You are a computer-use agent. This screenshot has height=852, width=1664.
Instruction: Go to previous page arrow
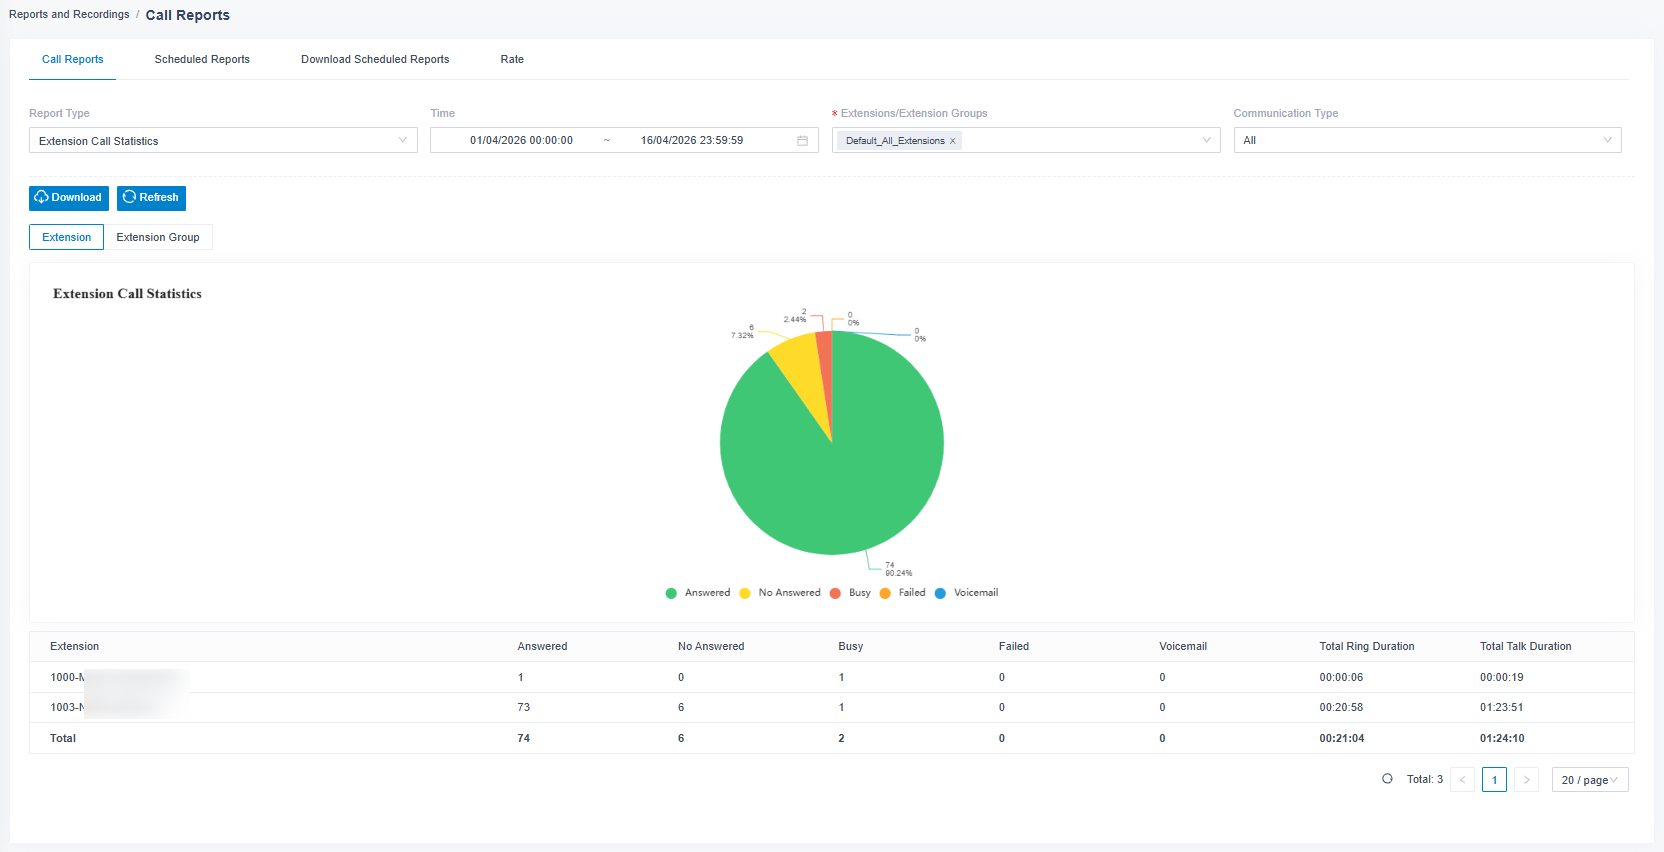(1463, 780)
